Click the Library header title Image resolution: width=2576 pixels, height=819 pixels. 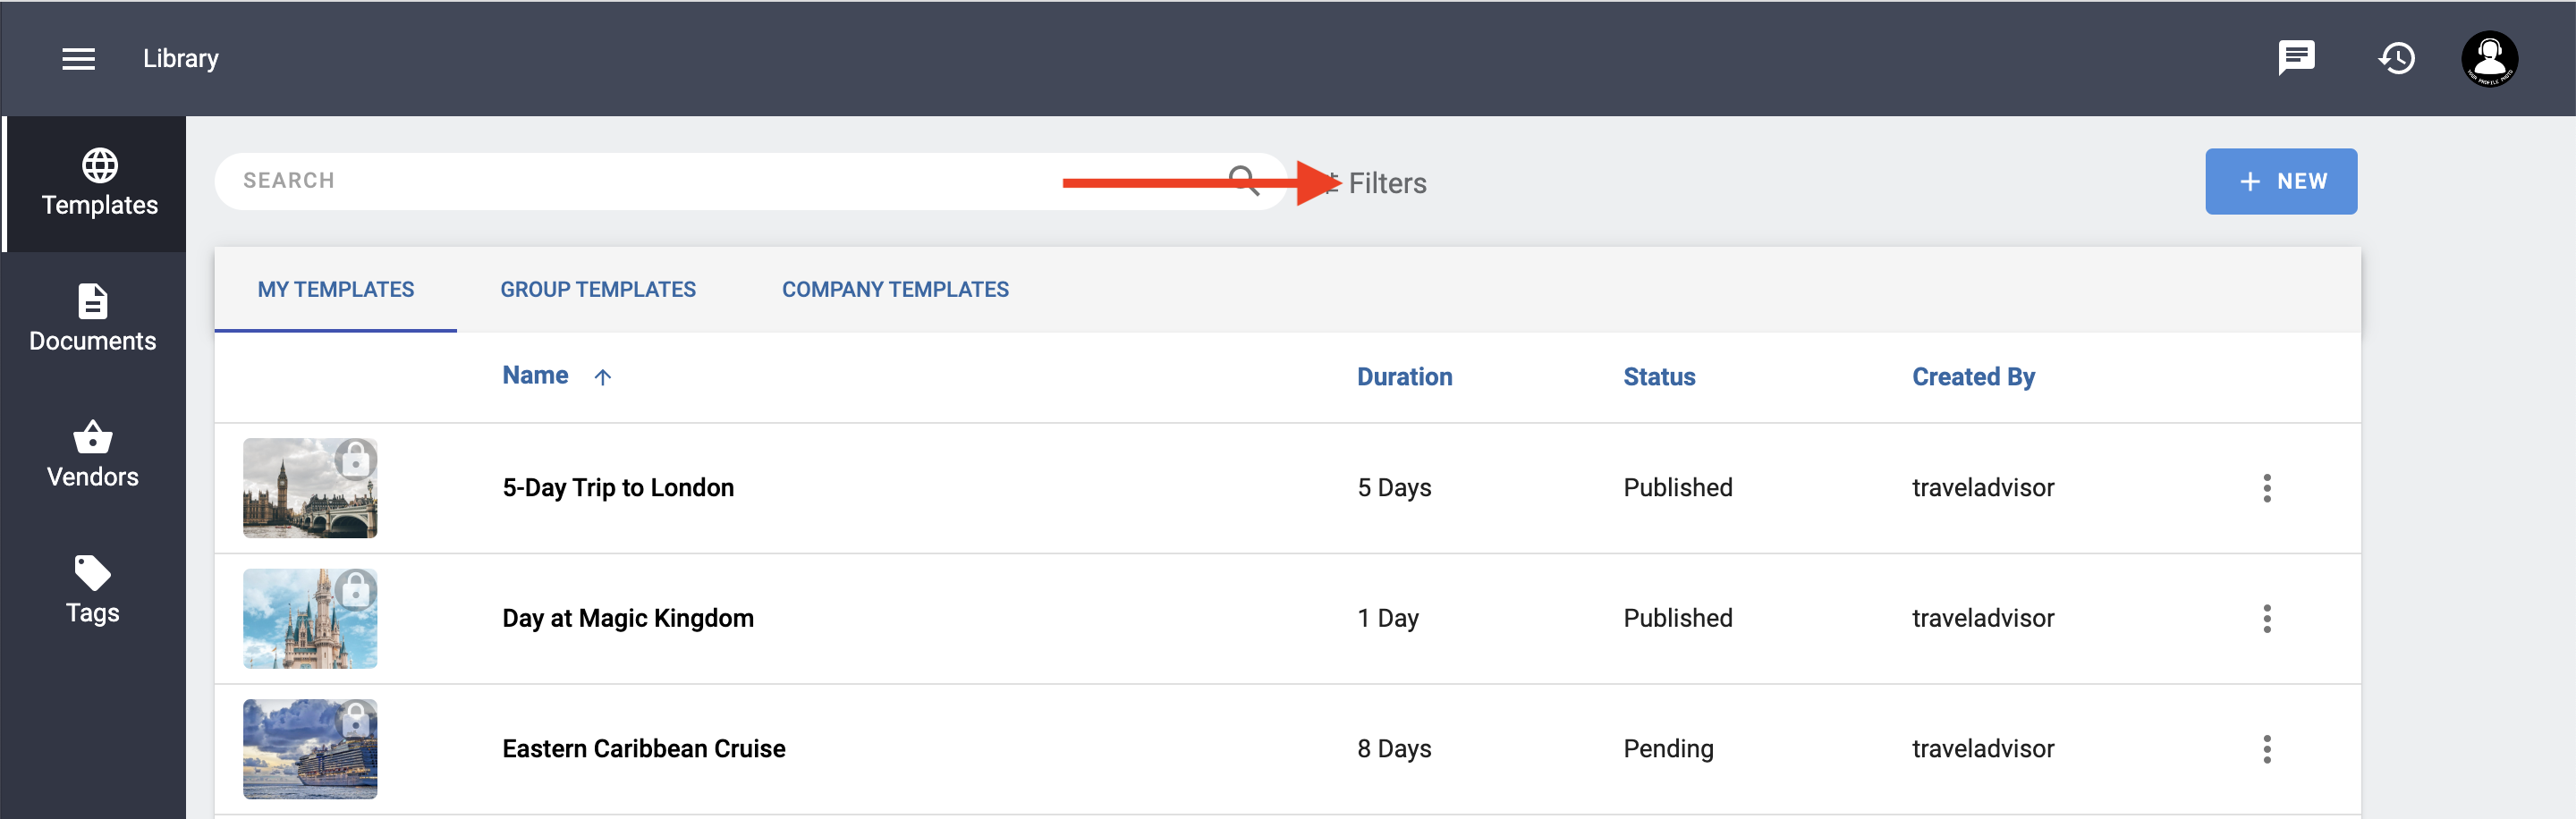point(181,59)
